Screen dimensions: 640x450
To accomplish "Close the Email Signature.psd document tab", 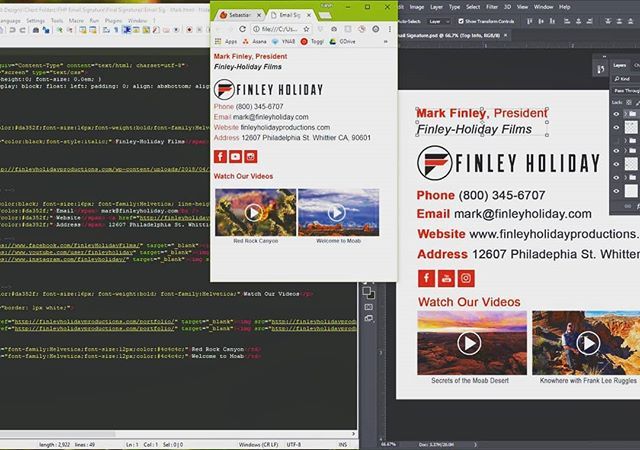I will (505, 36).
